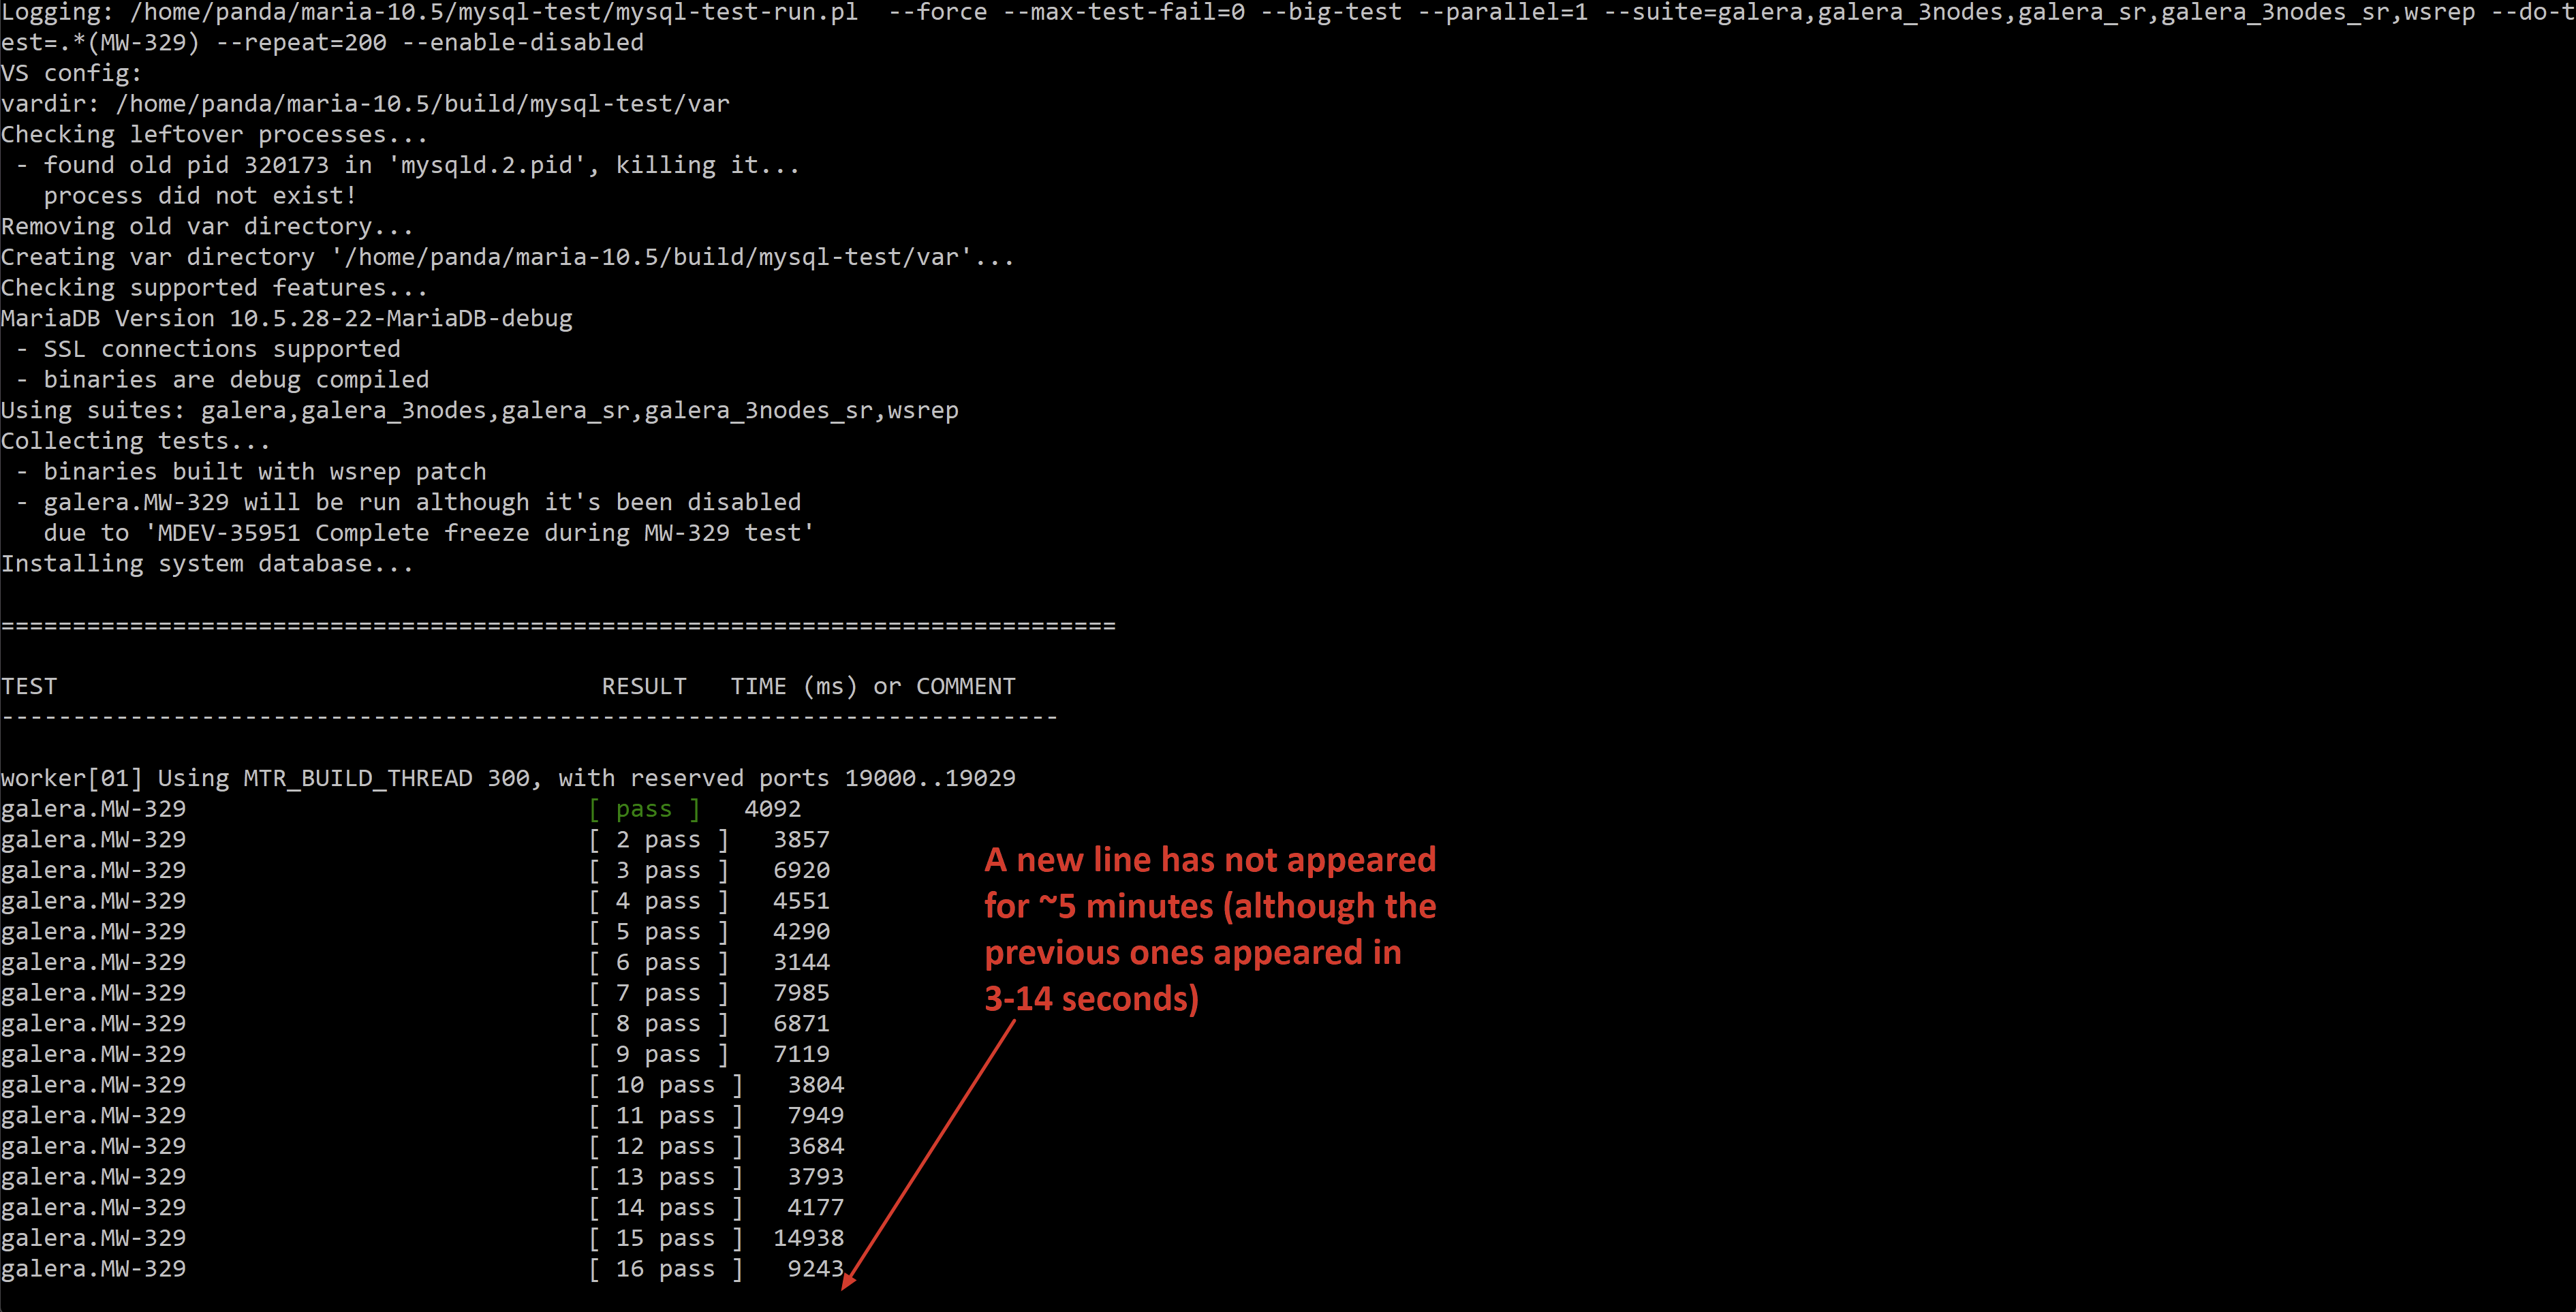The image size is (2576, 1312).
Task: Click the worker[01] MTR_BUILD_THREAD line
Action: tap(508, 778)
